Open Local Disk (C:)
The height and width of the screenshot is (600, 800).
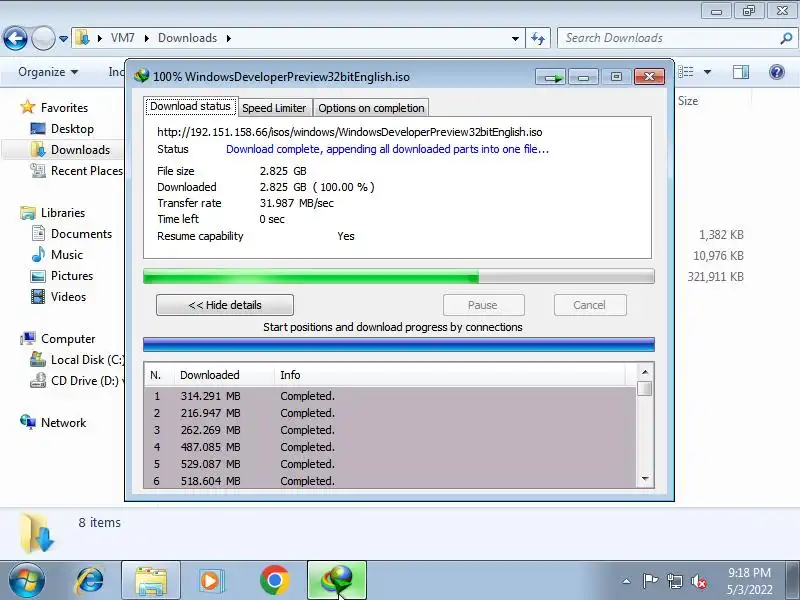tap(87, 360)
